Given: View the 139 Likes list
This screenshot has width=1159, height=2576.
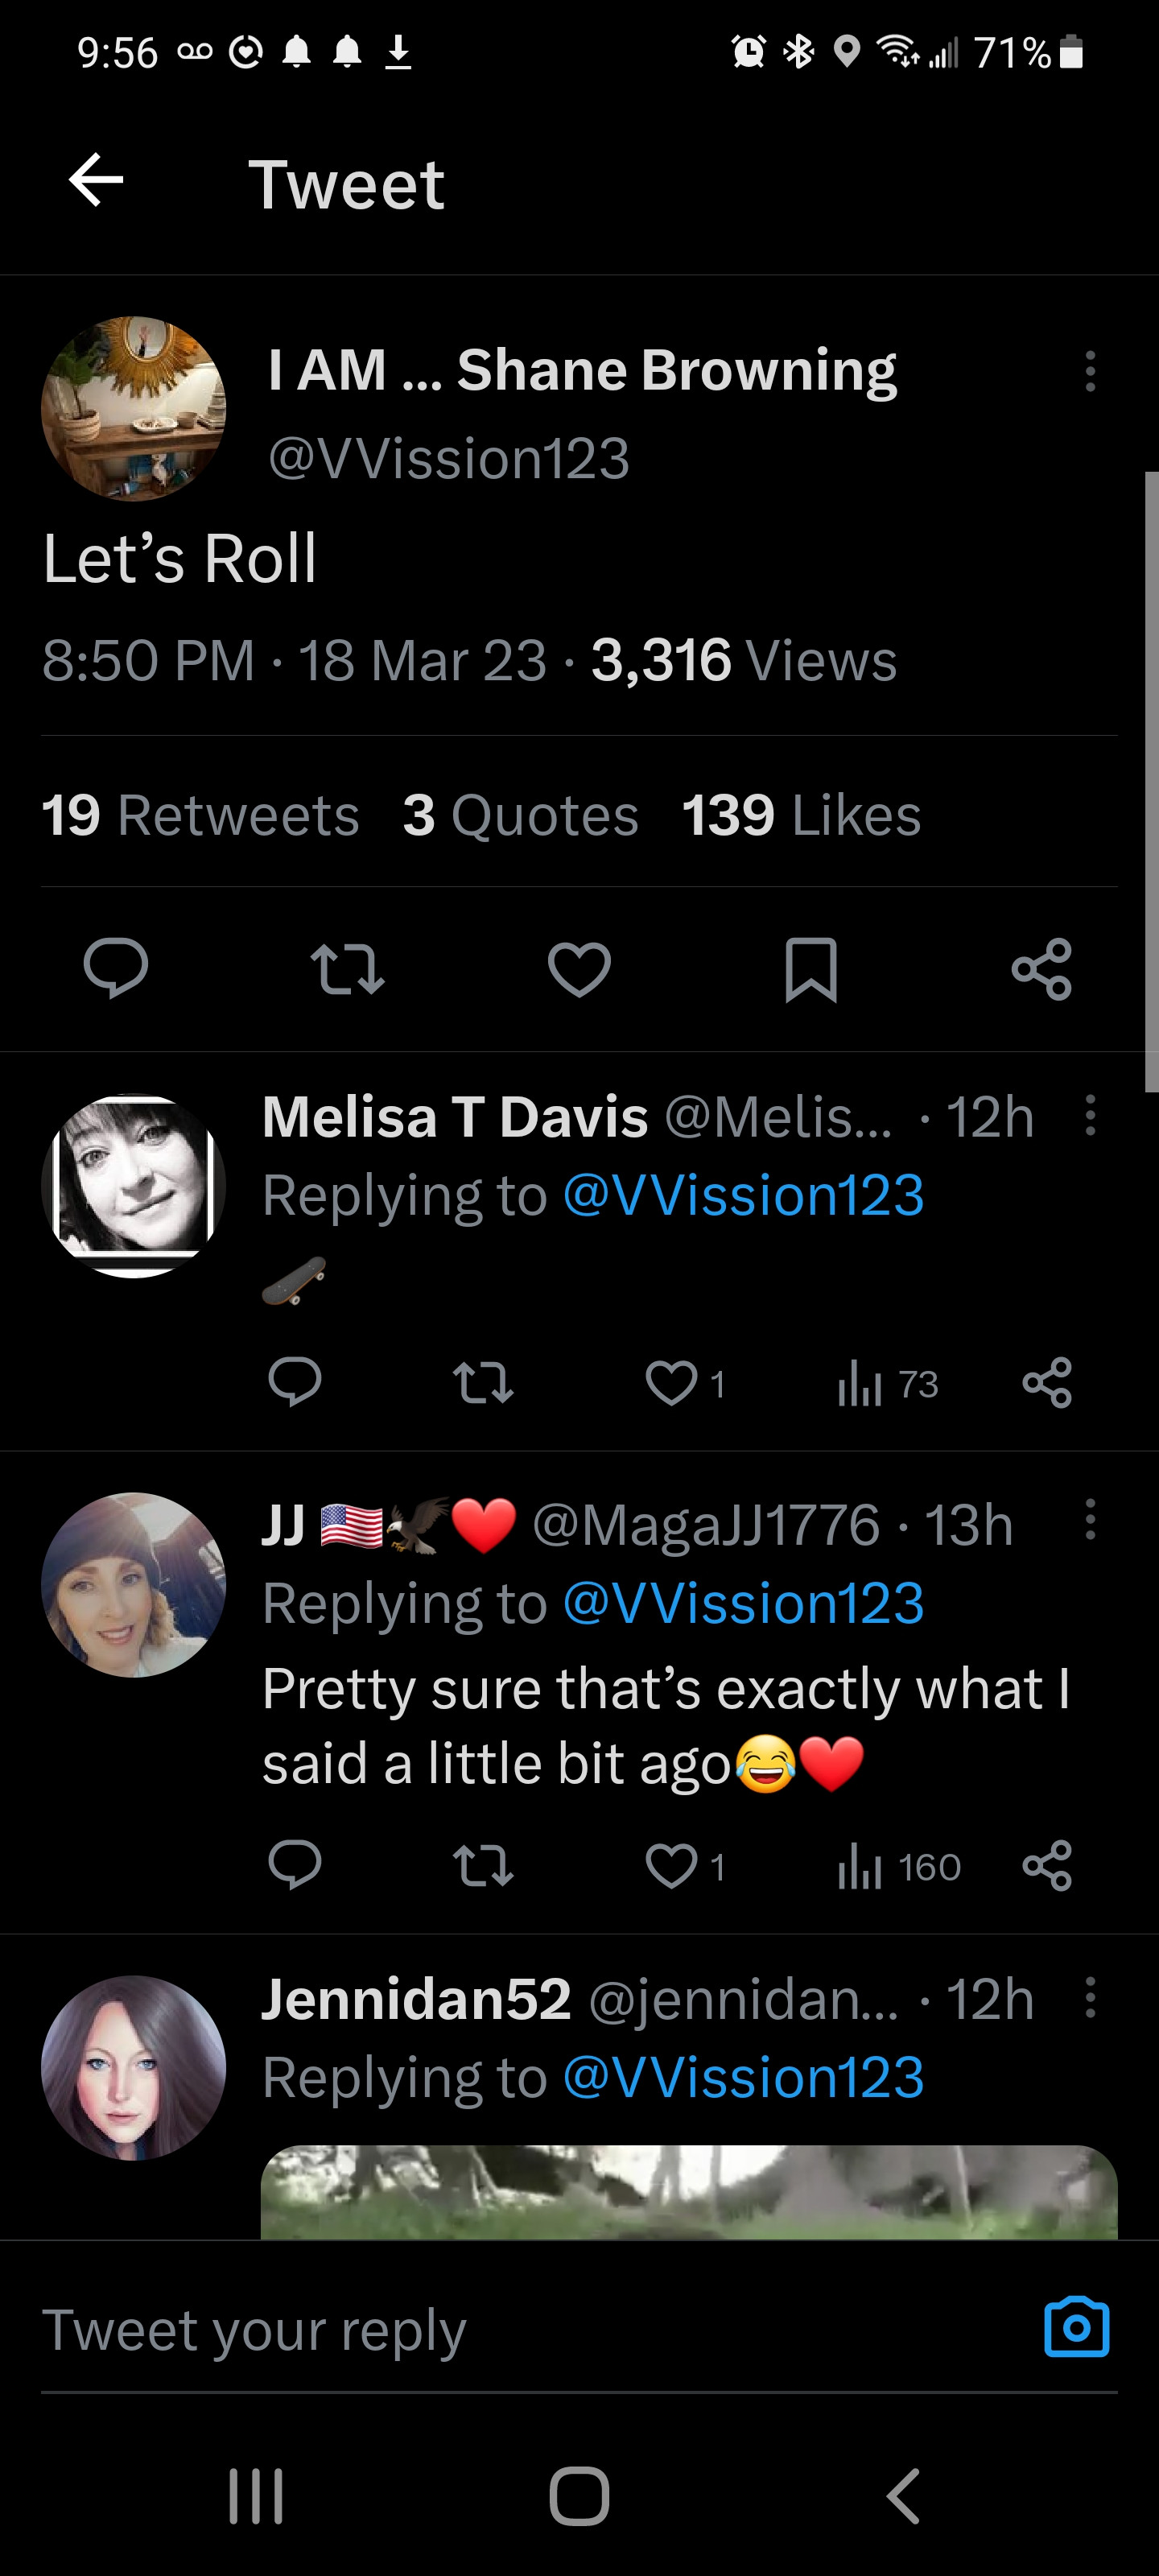Looking at the screenshot, I should click(801, 815).
